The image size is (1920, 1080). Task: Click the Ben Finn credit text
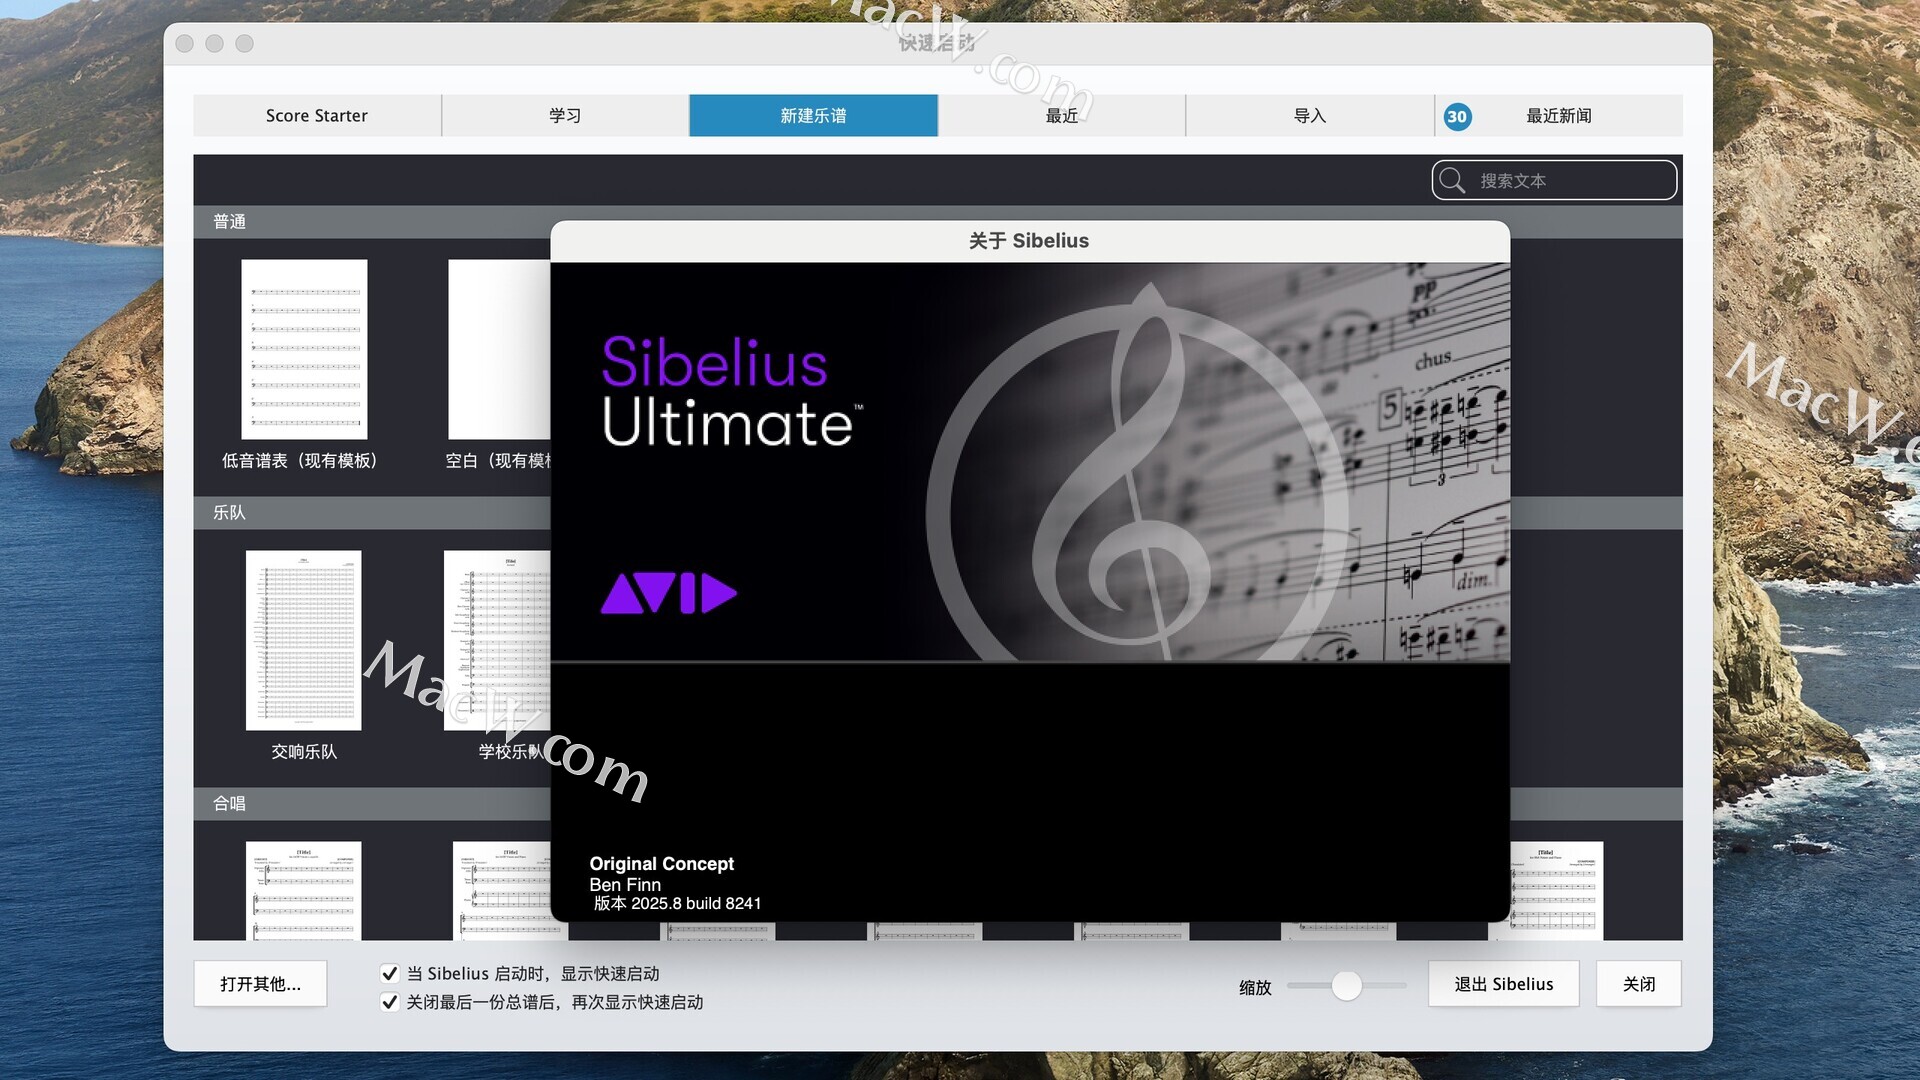(x=625, y=884)
